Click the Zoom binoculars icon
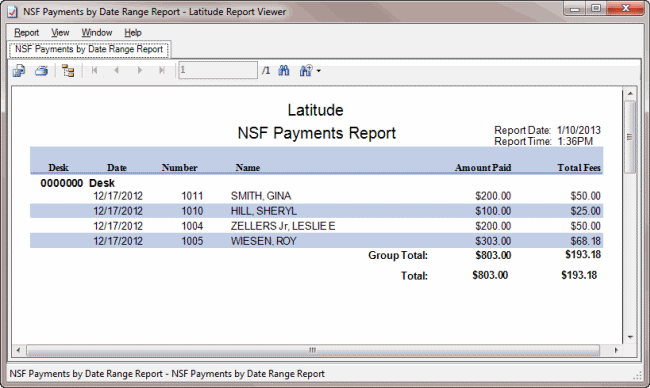Screen dimensions: 650x388 pyautogui.click(x=306, y=70)
